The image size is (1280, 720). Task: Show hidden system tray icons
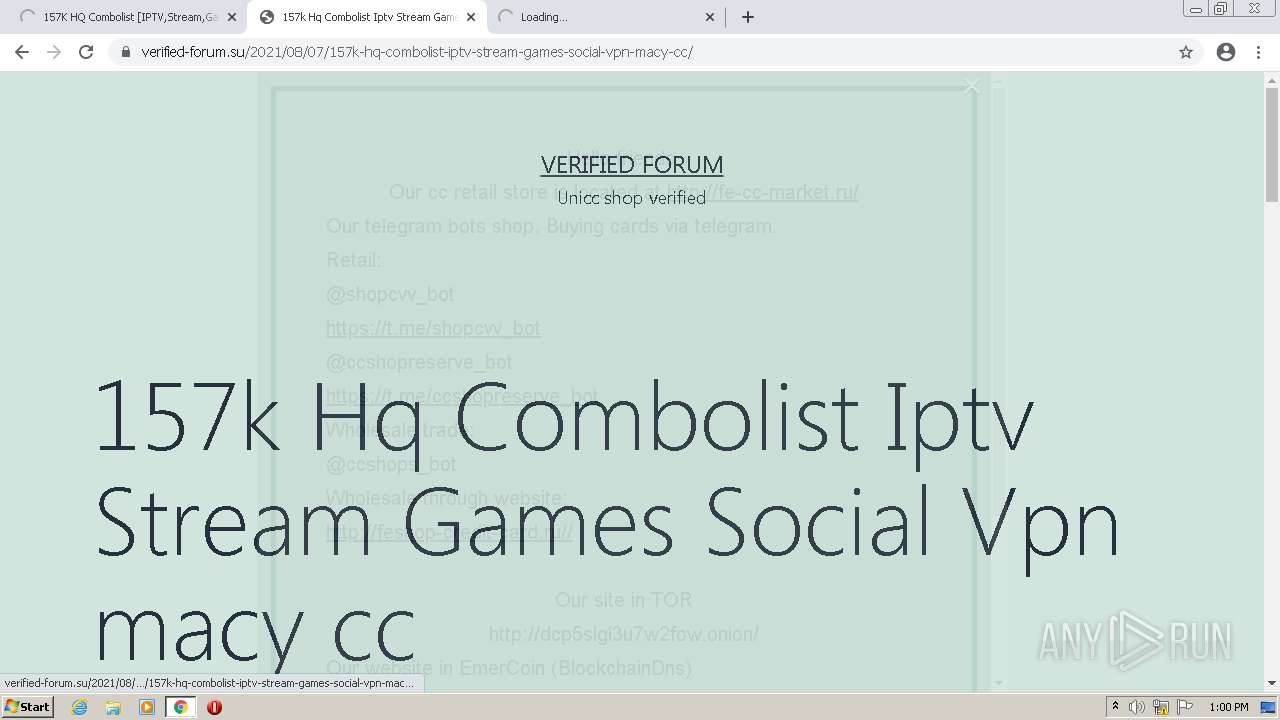click(1116, 707)
